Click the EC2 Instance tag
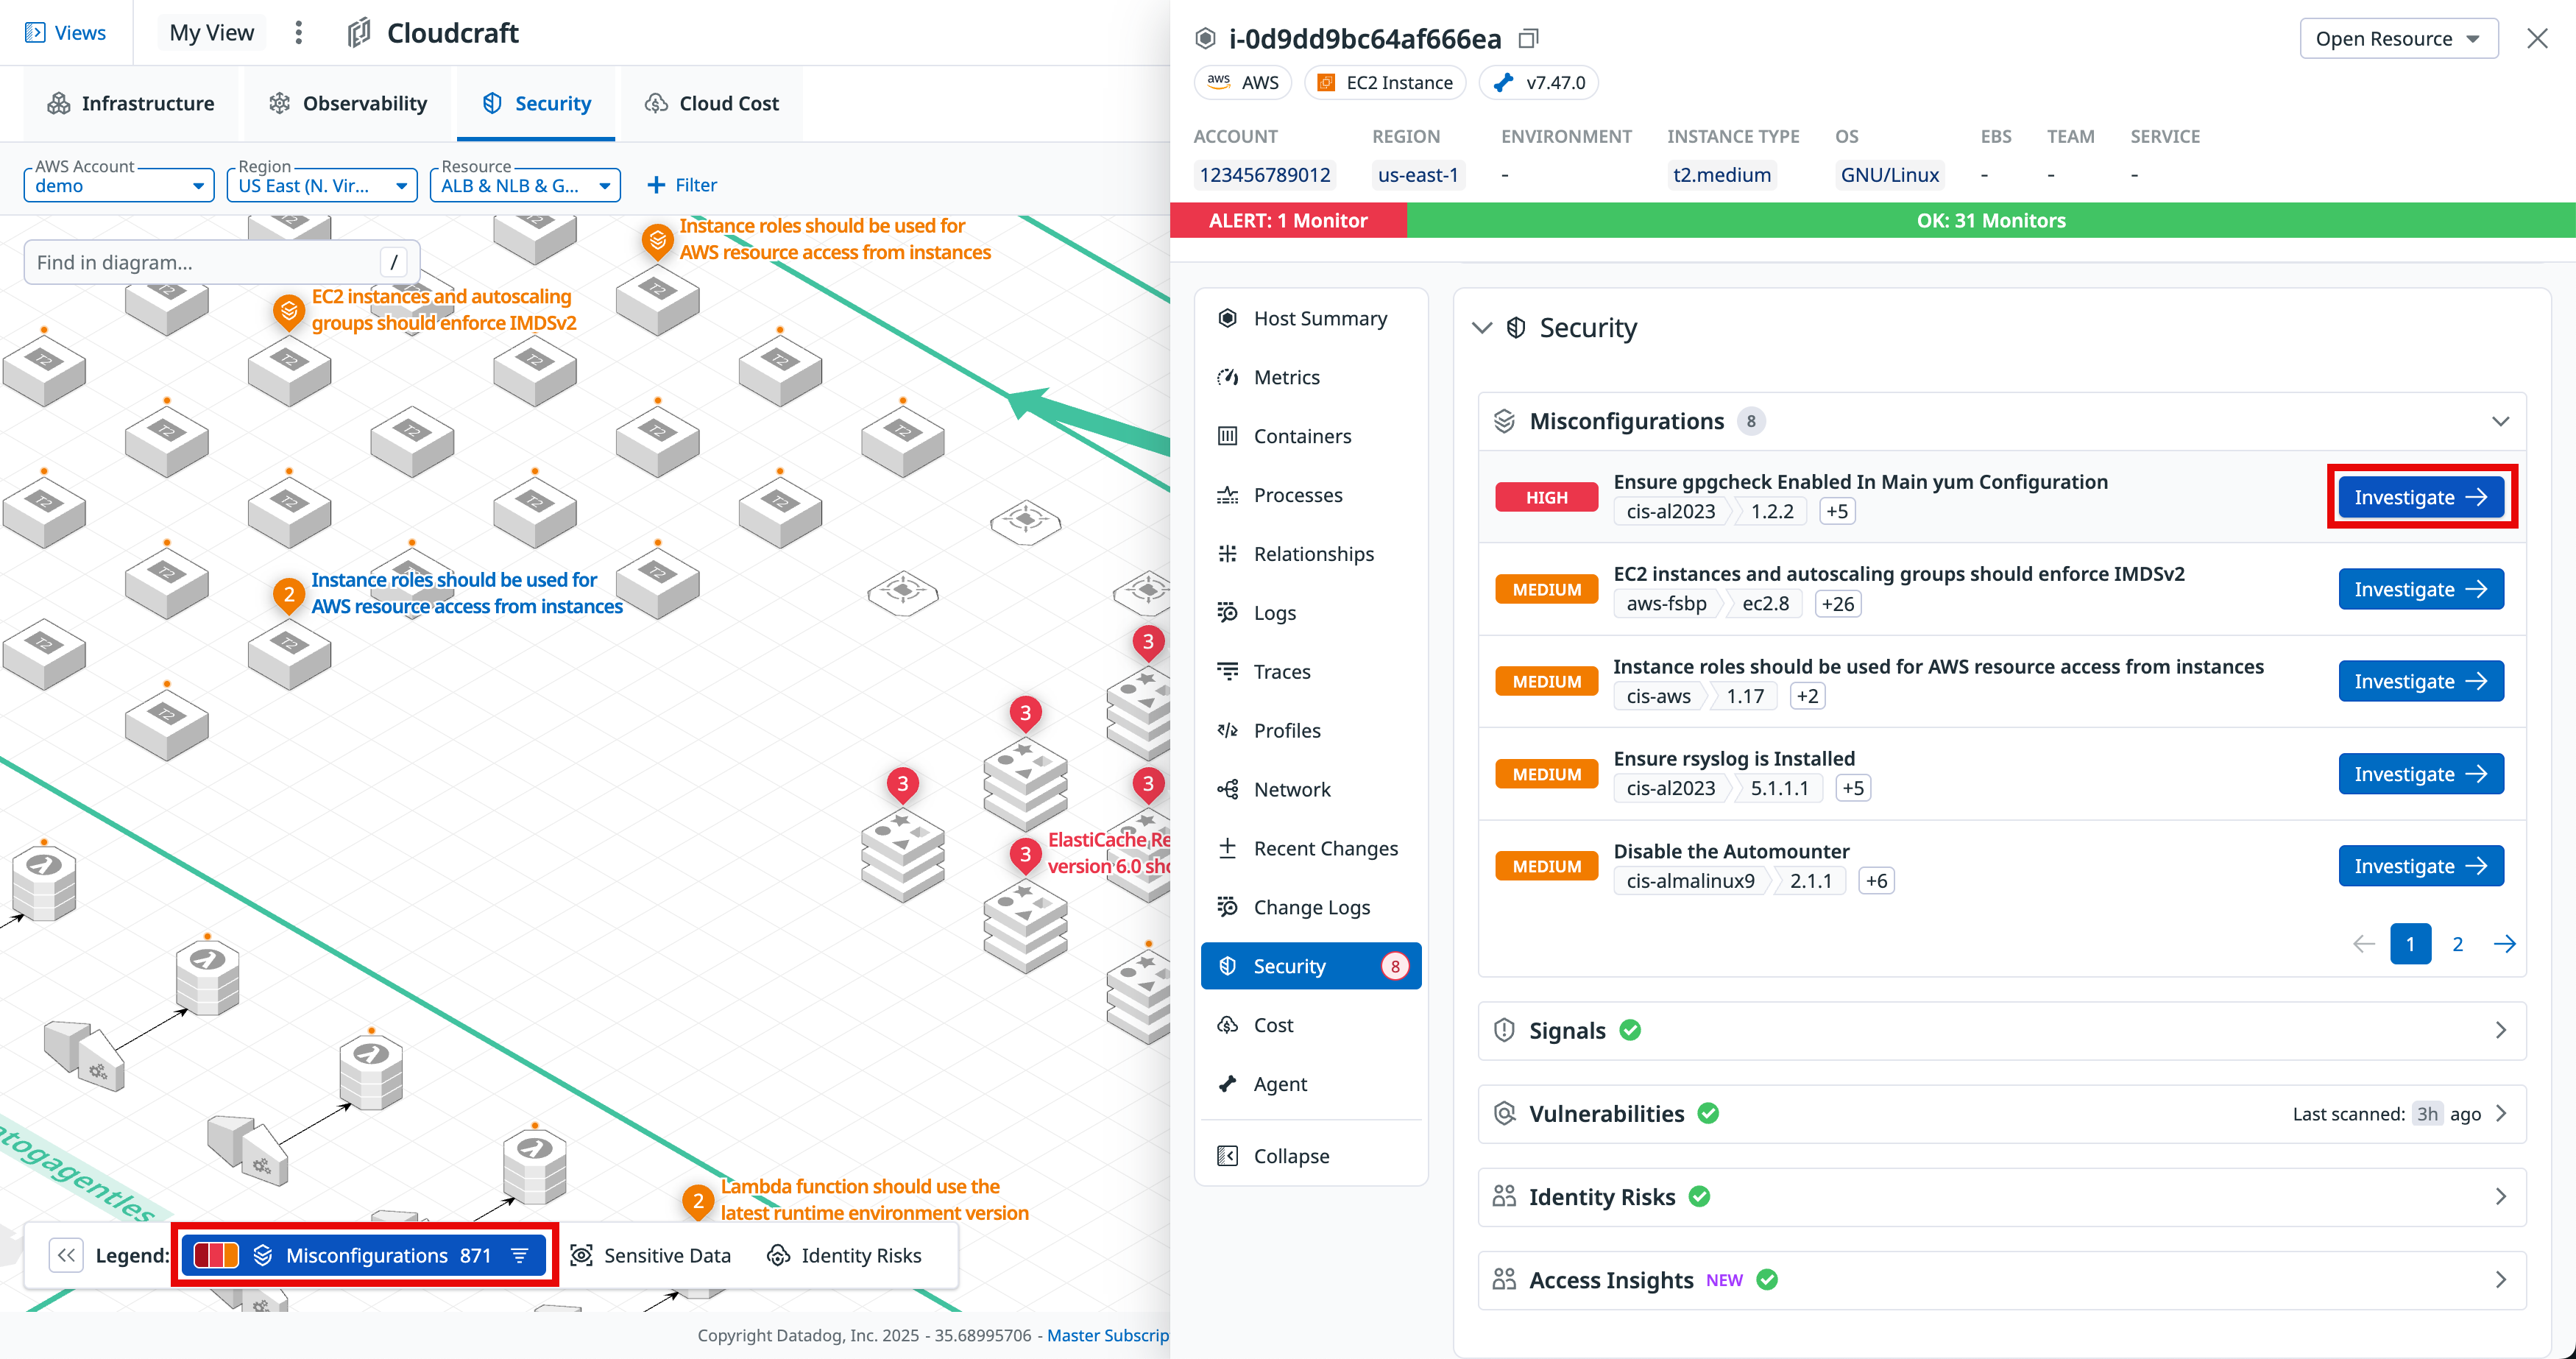The image size is (2576, 1359). coord(1385,82)
